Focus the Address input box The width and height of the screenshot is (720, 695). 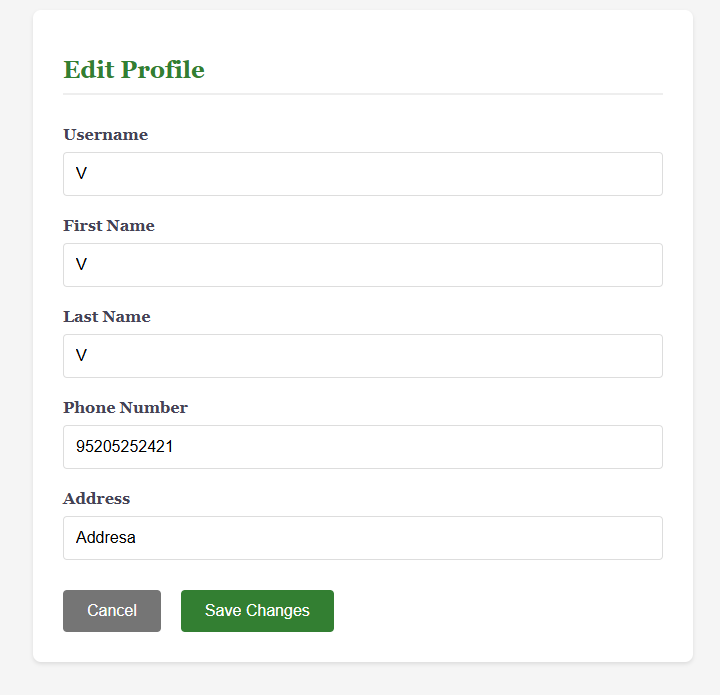(x=362, y=538)
